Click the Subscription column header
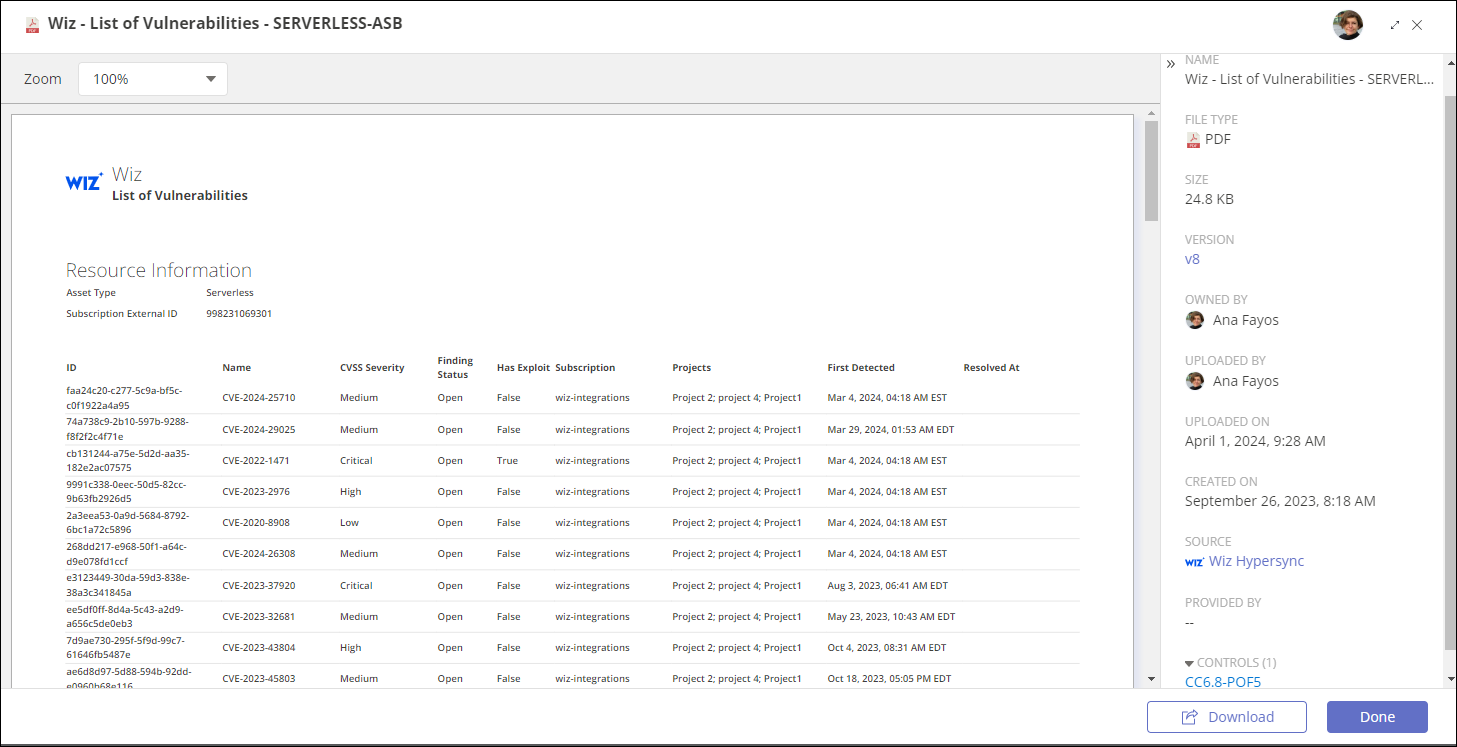 tap(585, 368)
